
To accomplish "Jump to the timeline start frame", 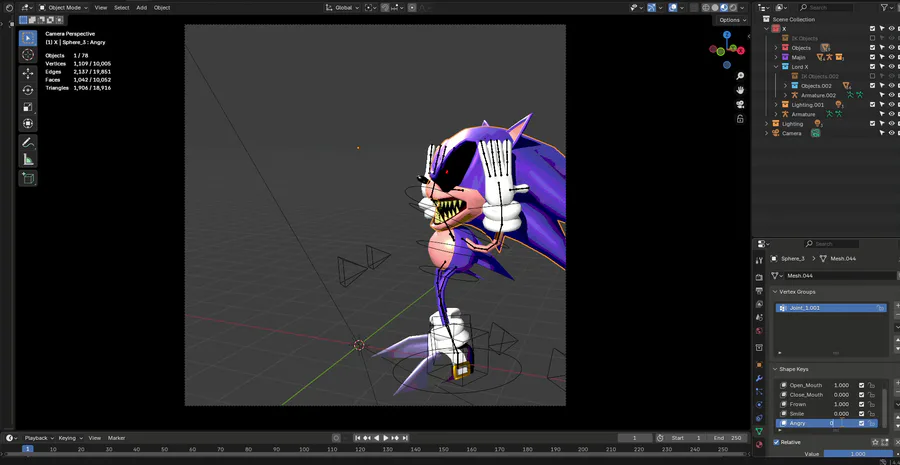I will (x=358, y=438).
